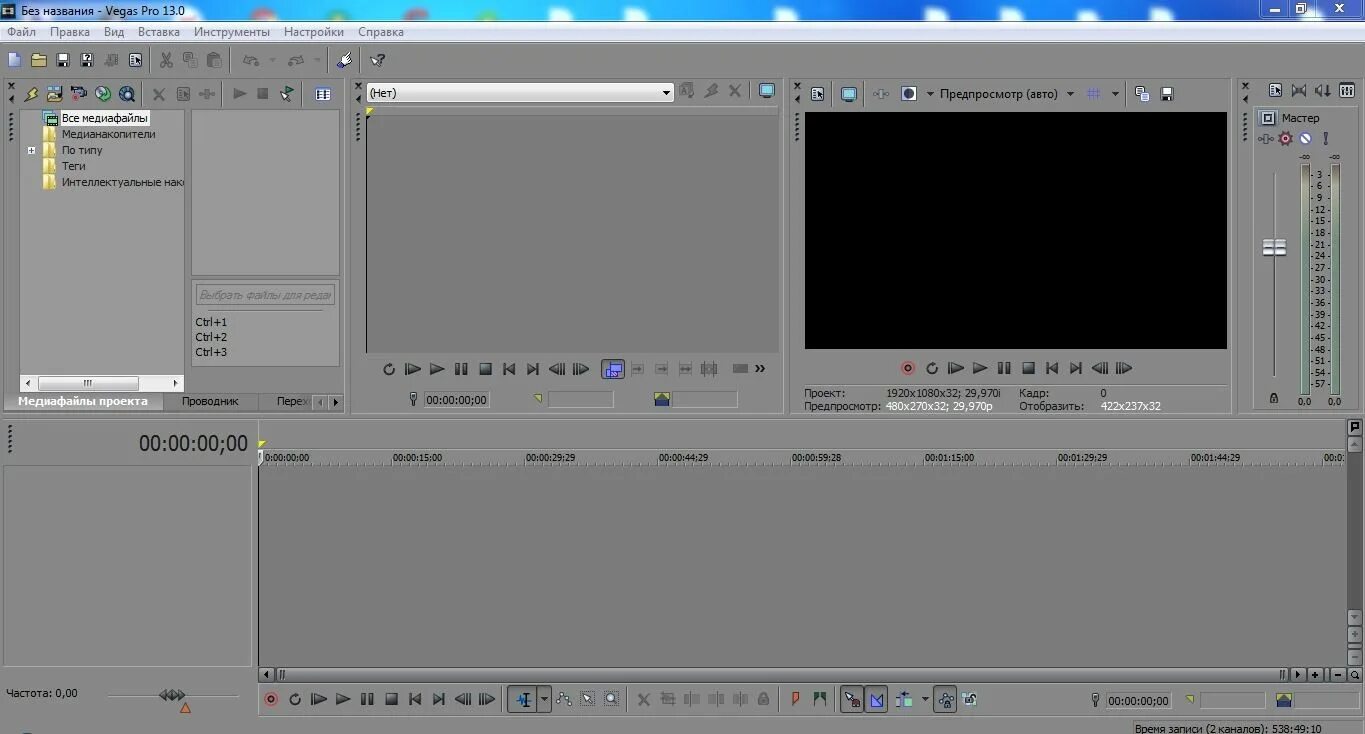The width and height of the screenshot is (1365, 734).
Task: Toggle loop playback in the preview window
Action: point(932,368)
